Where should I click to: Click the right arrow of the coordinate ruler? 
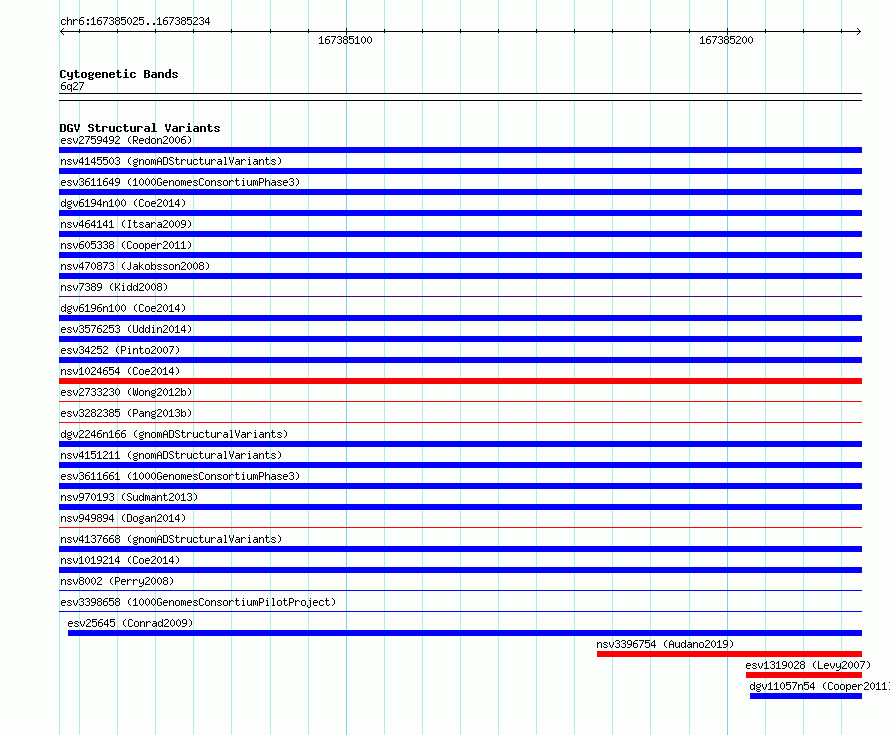click(859, 31)
